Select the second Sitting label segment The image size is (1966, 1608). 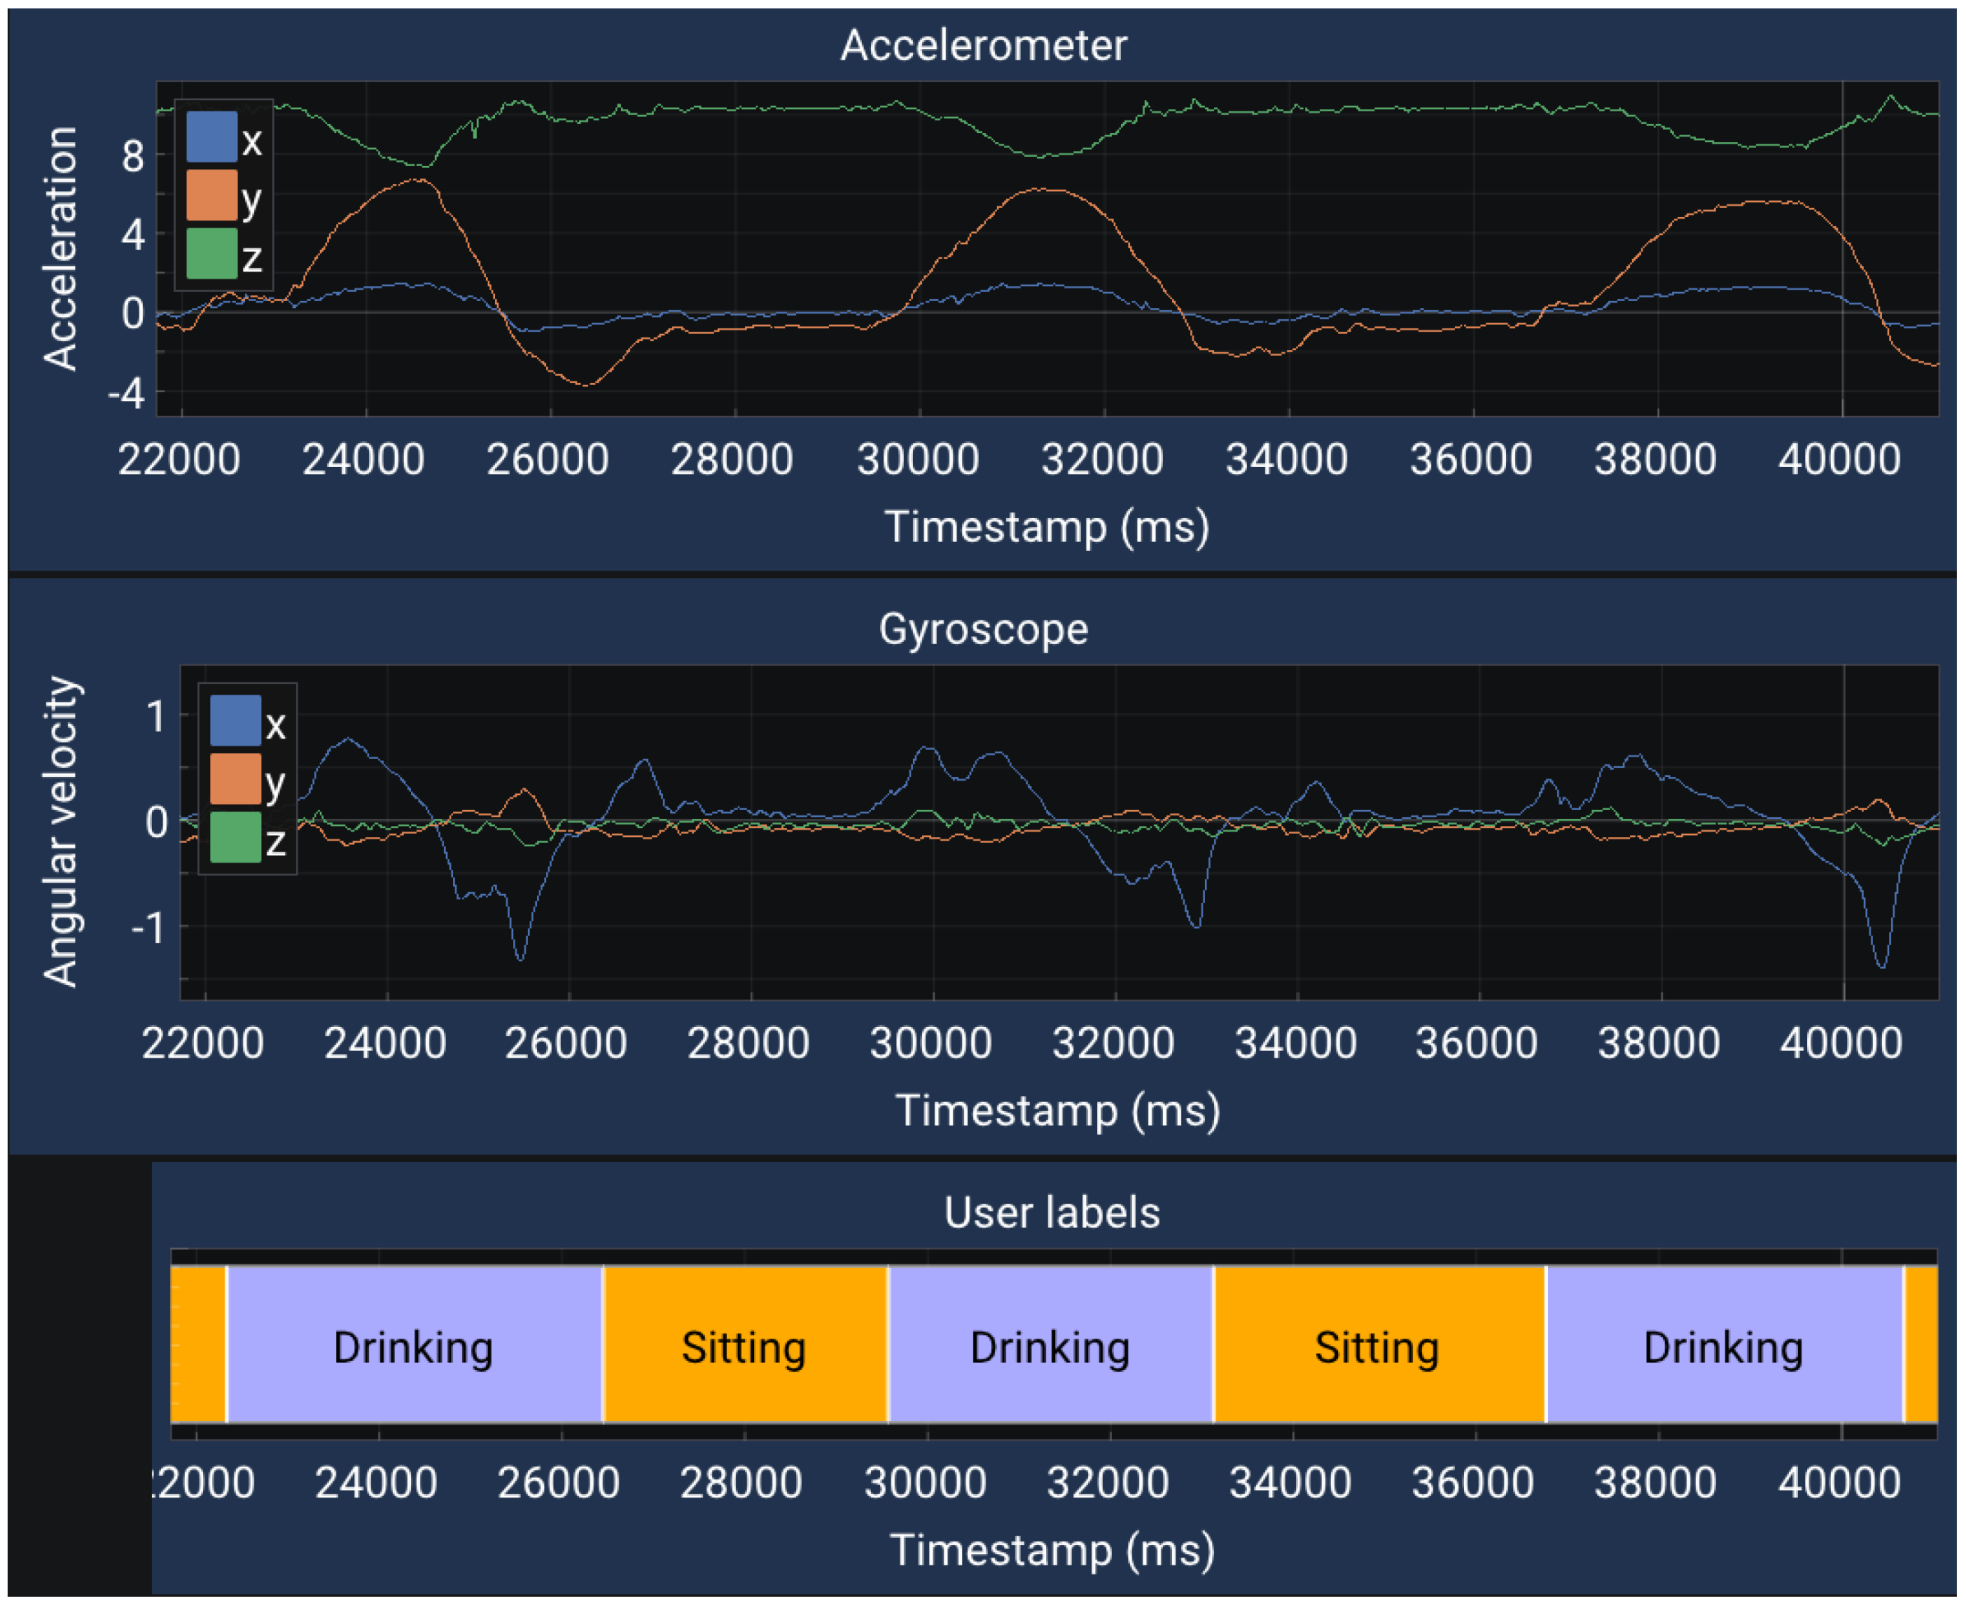click(x=1378, y=1346)
